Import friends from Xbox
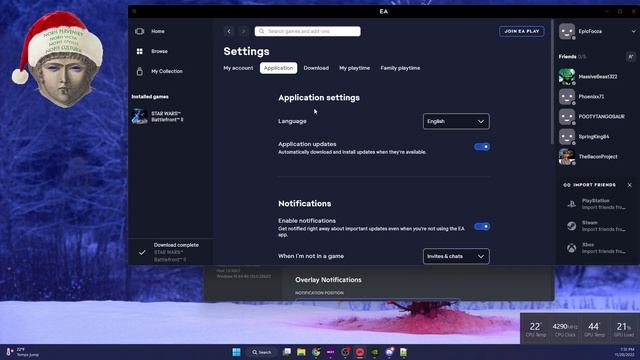Image resolution: width=640 pixels, height=360 pixels. (597, 248)
